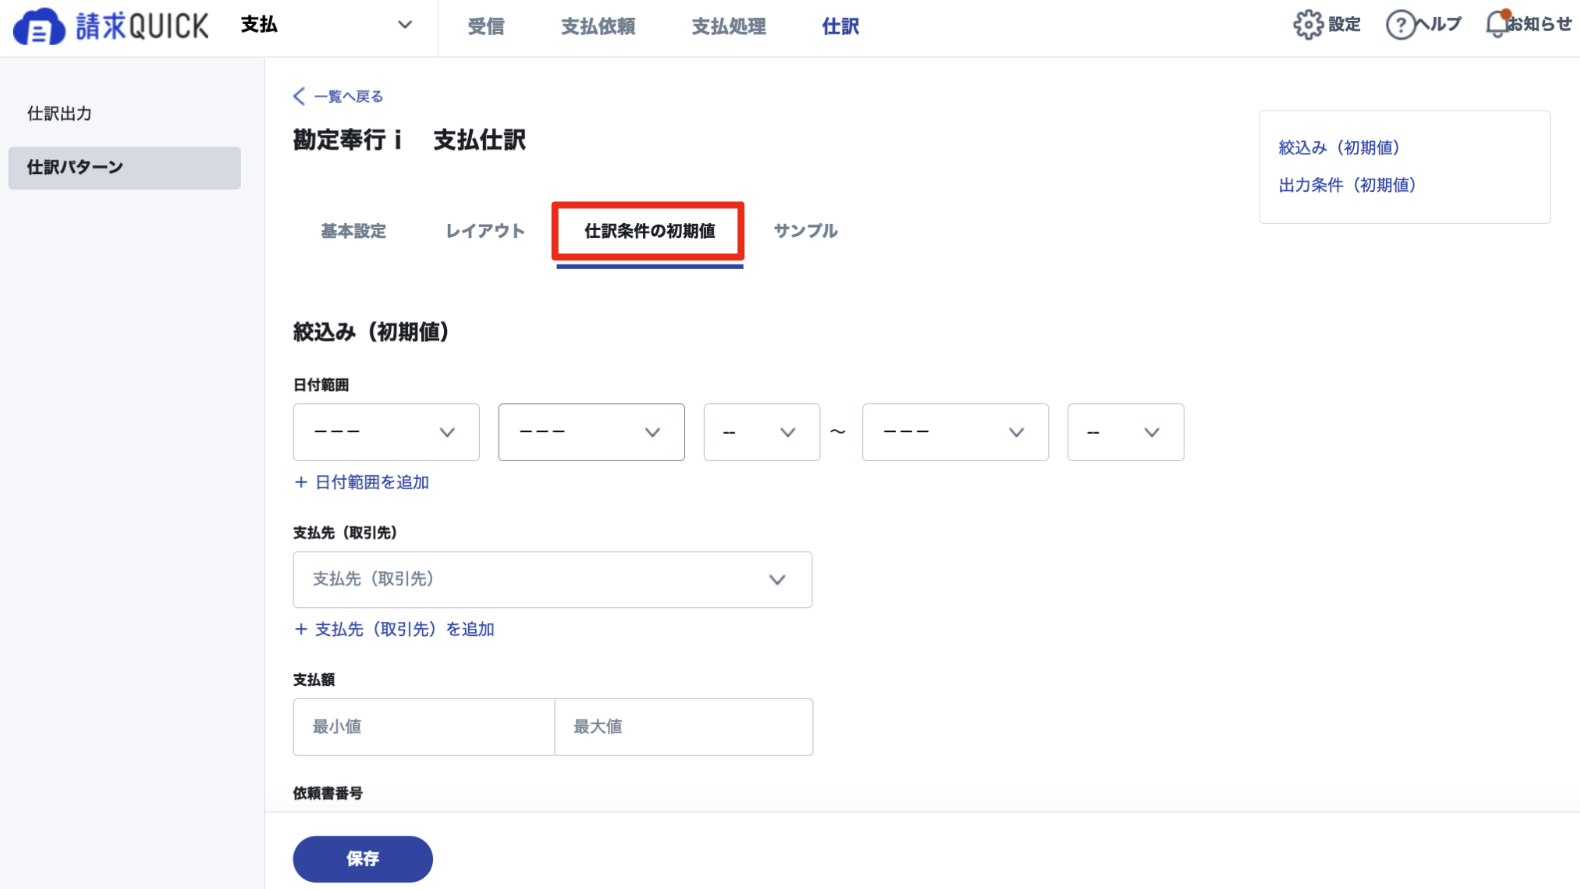Open the 支払処理 menu
Viewport: 1580px width, 889px height.
(729, 27)
